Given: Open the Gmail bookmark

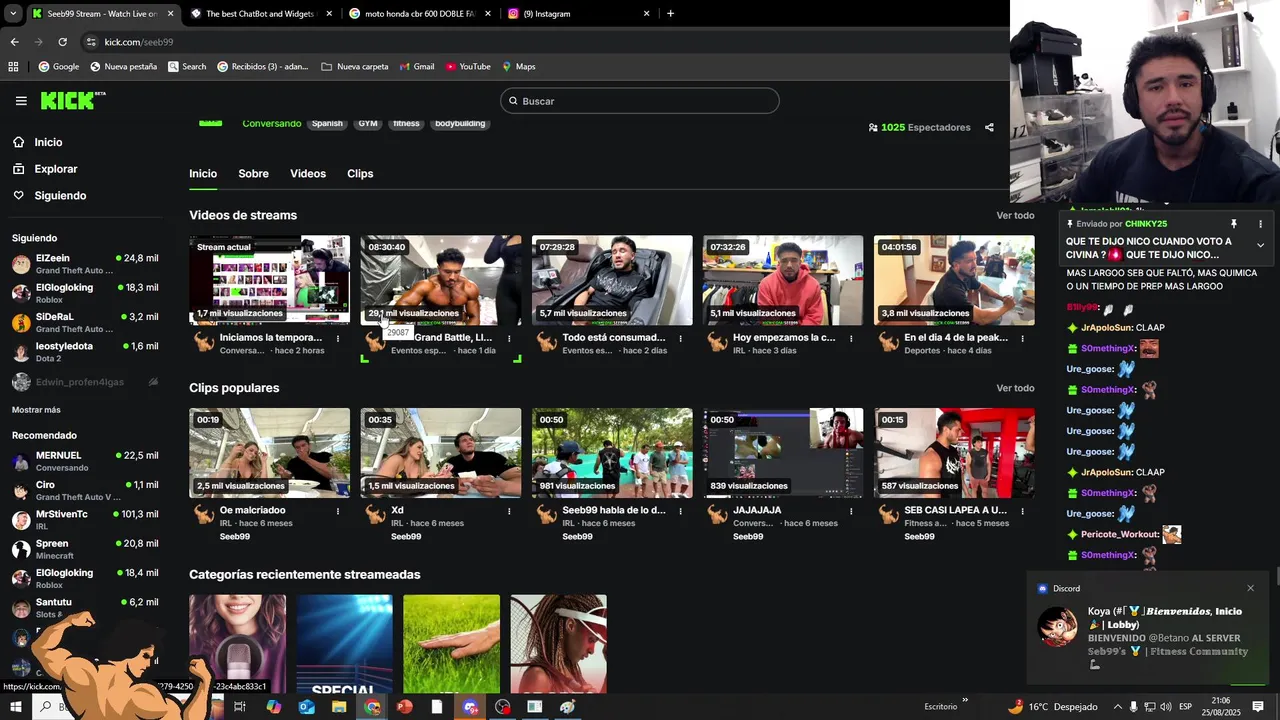Looking at the screenshot, I should click(x=416, y=66).
